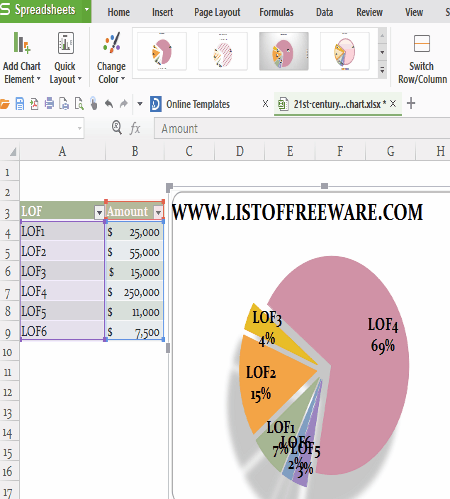The image size is (450, 499).
Task: Apply the fourth light pink chart style
Action: (x=345, y=51)
